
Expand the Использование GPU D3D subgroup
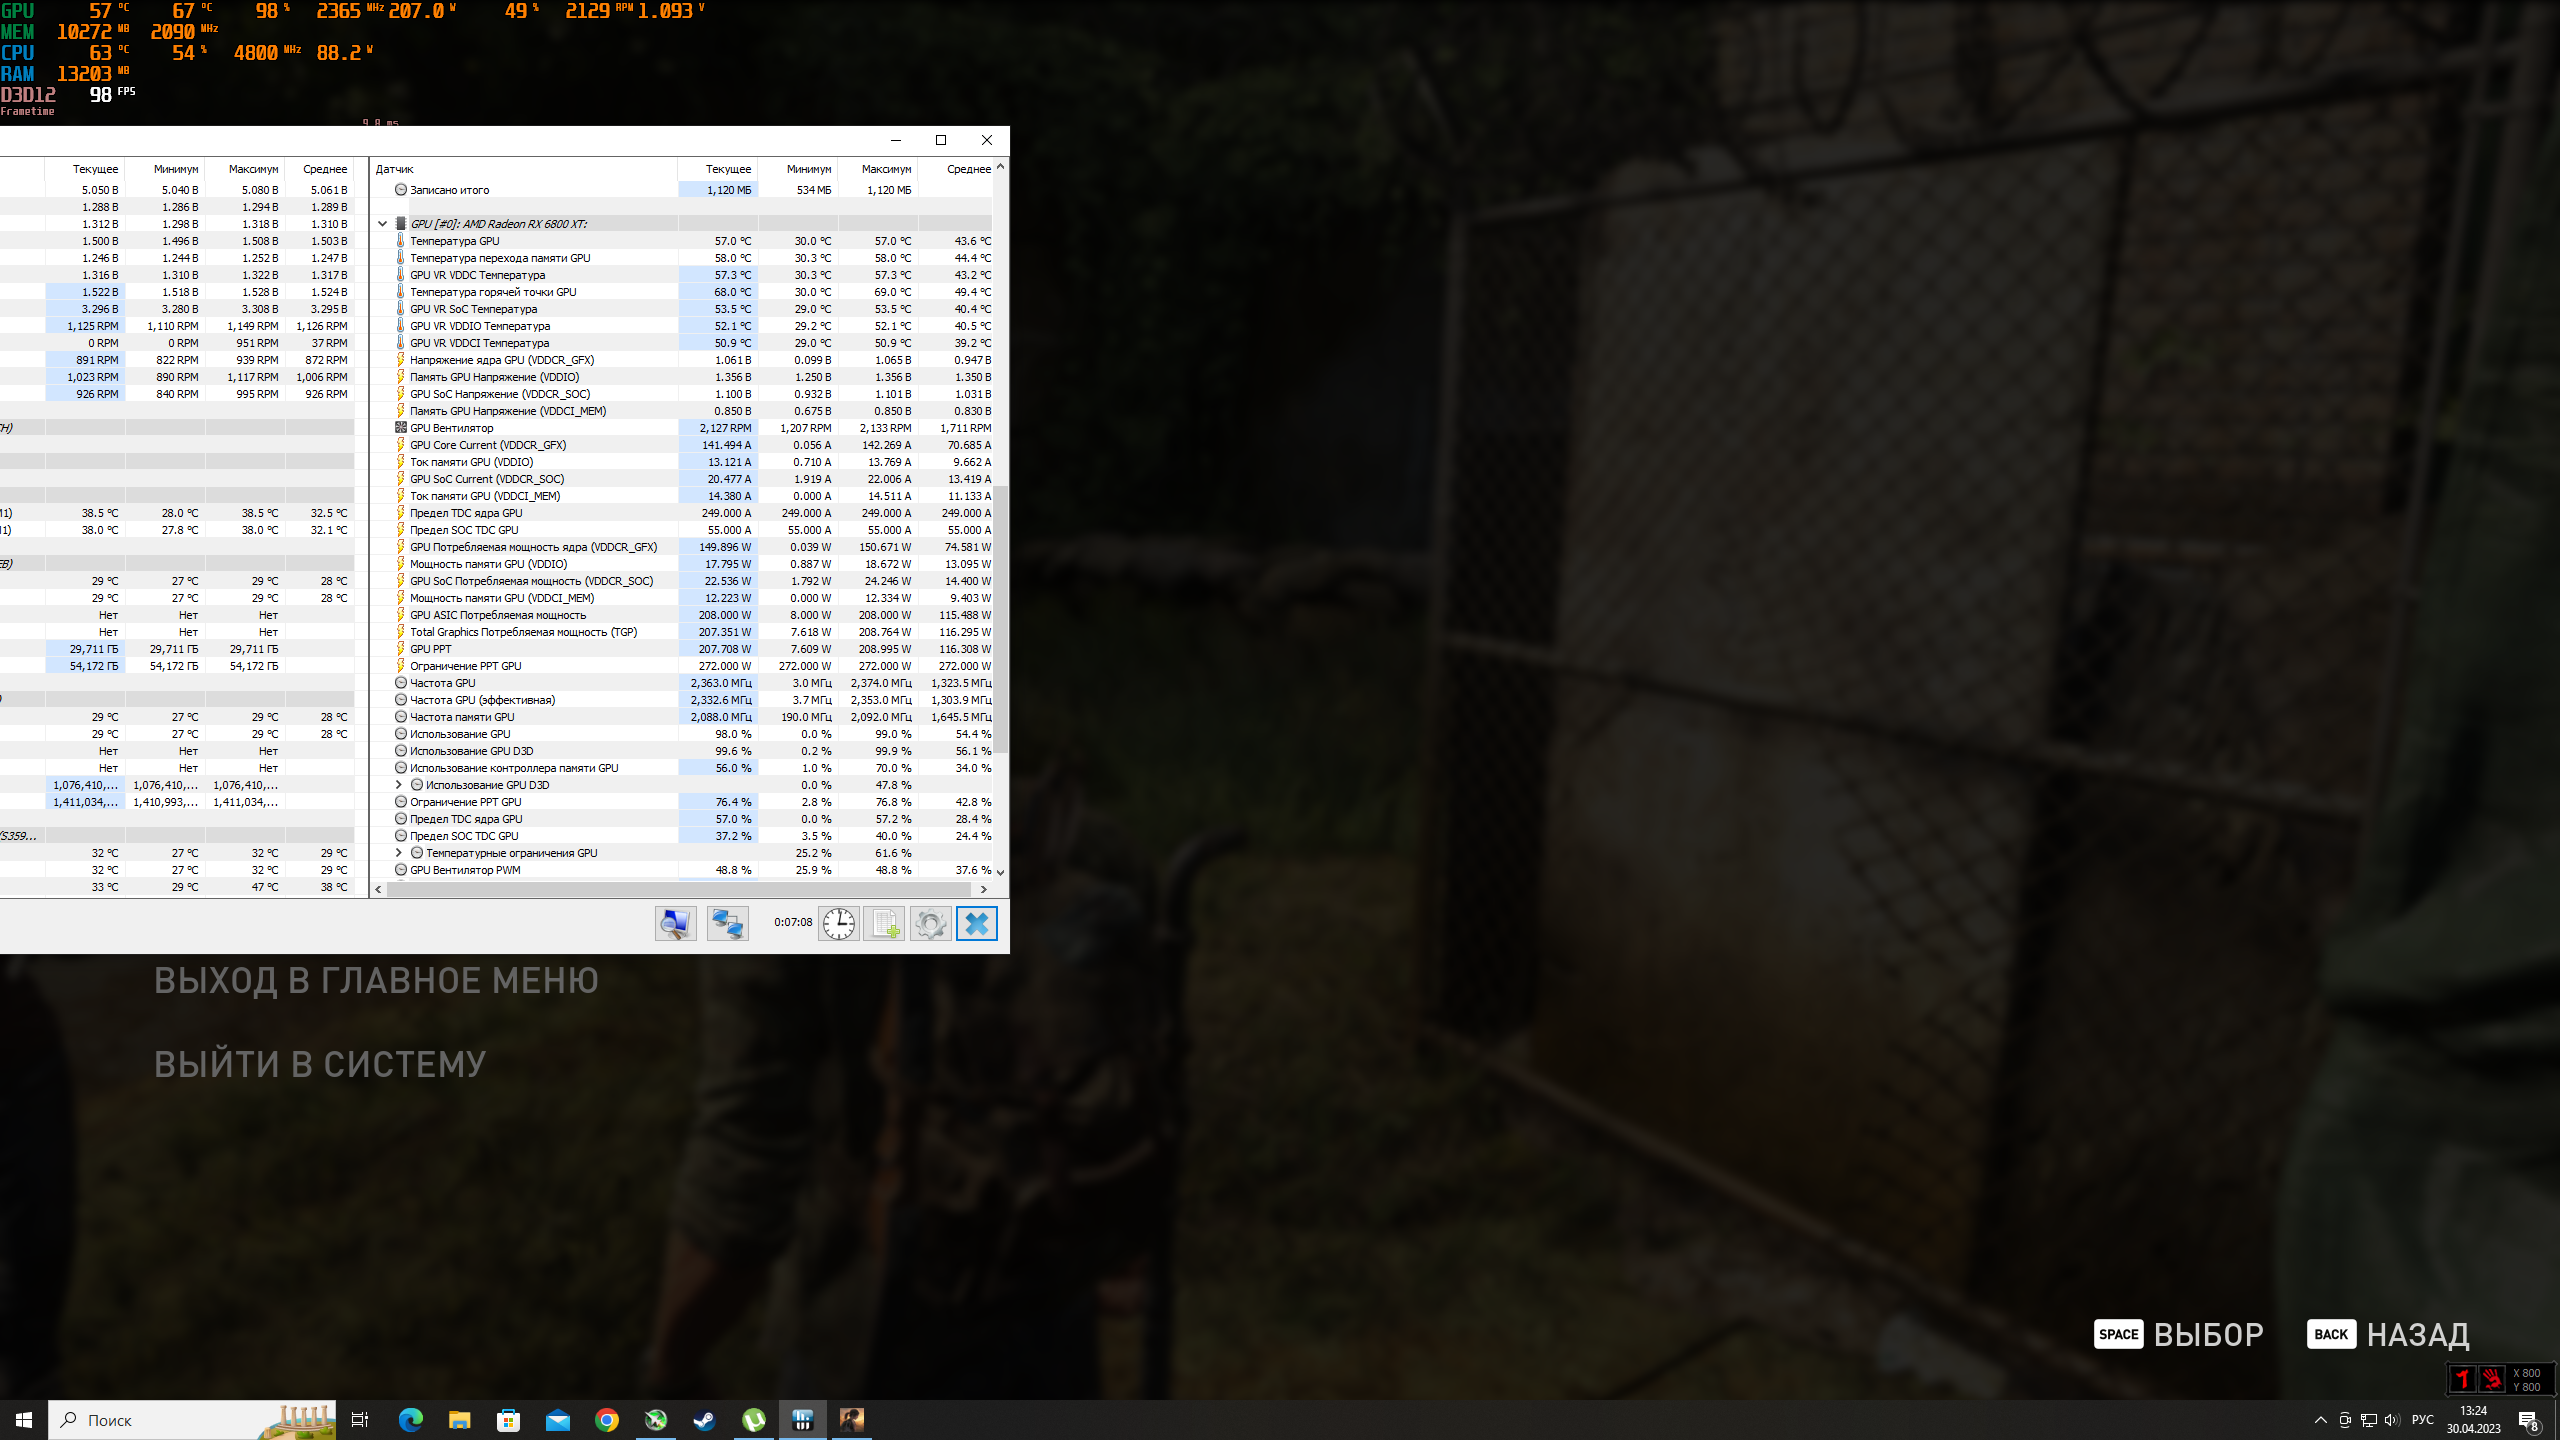click(x=398, y=785)
